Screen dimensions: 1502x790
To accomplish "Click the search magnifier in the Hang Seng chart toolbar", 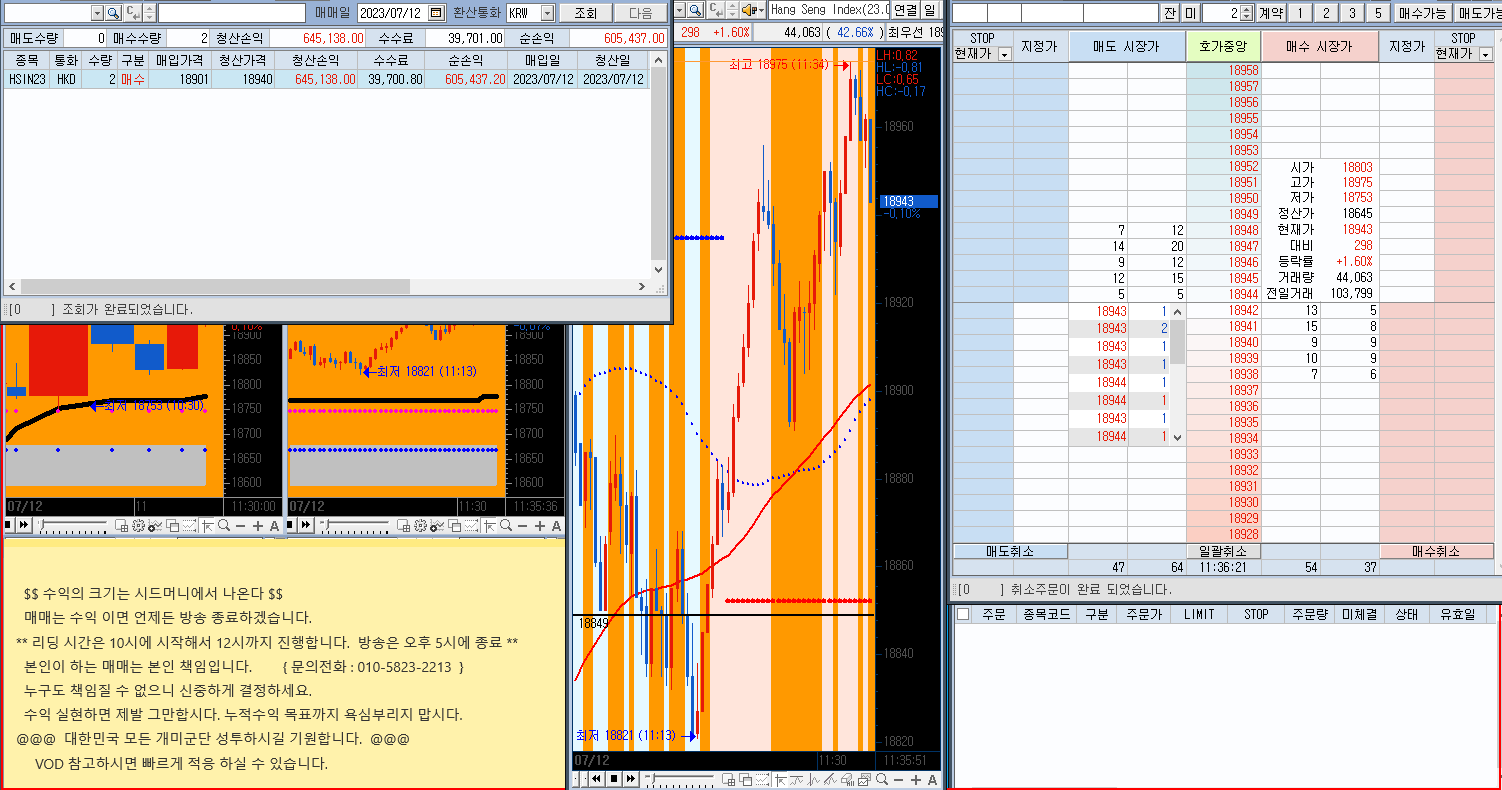I will click(697, 10).
